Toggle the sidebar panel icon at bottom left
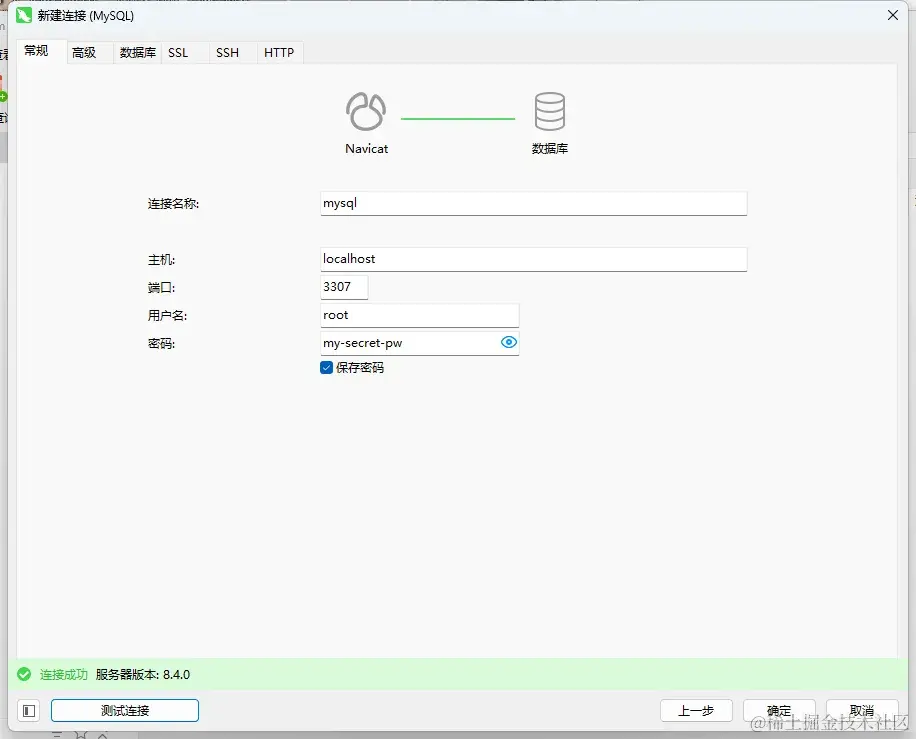This screenshot has height=739, width=916. click(x=29, y=711)
